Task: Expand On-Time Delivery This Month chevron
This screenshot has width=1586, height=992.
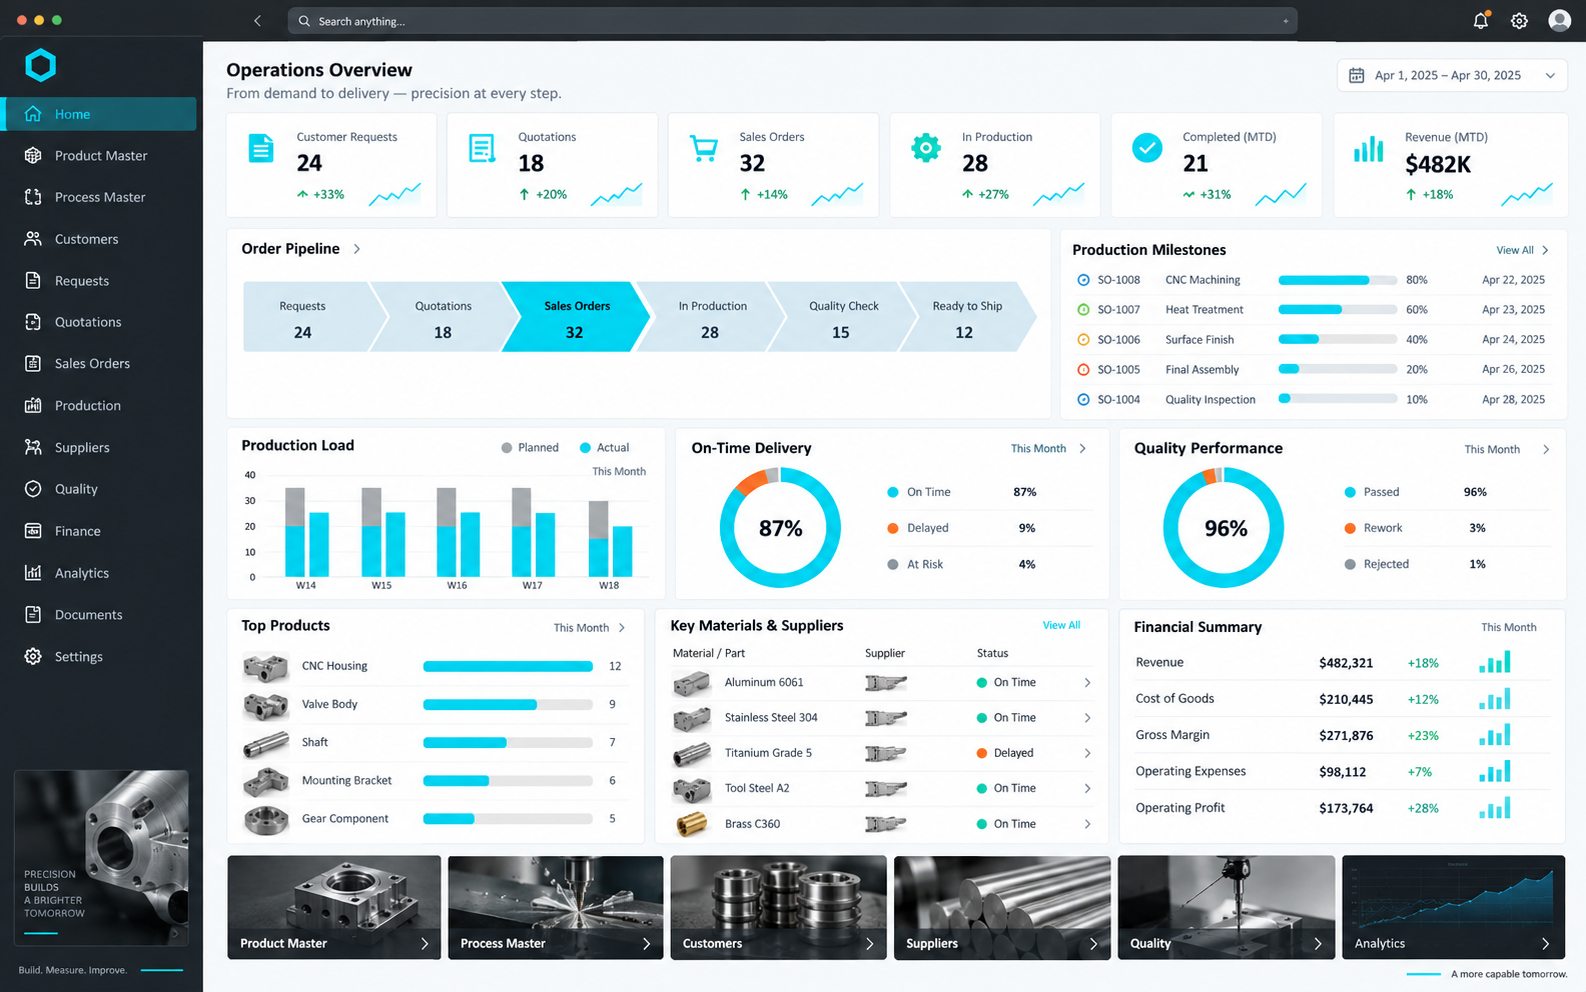Action: point(1083,449)
